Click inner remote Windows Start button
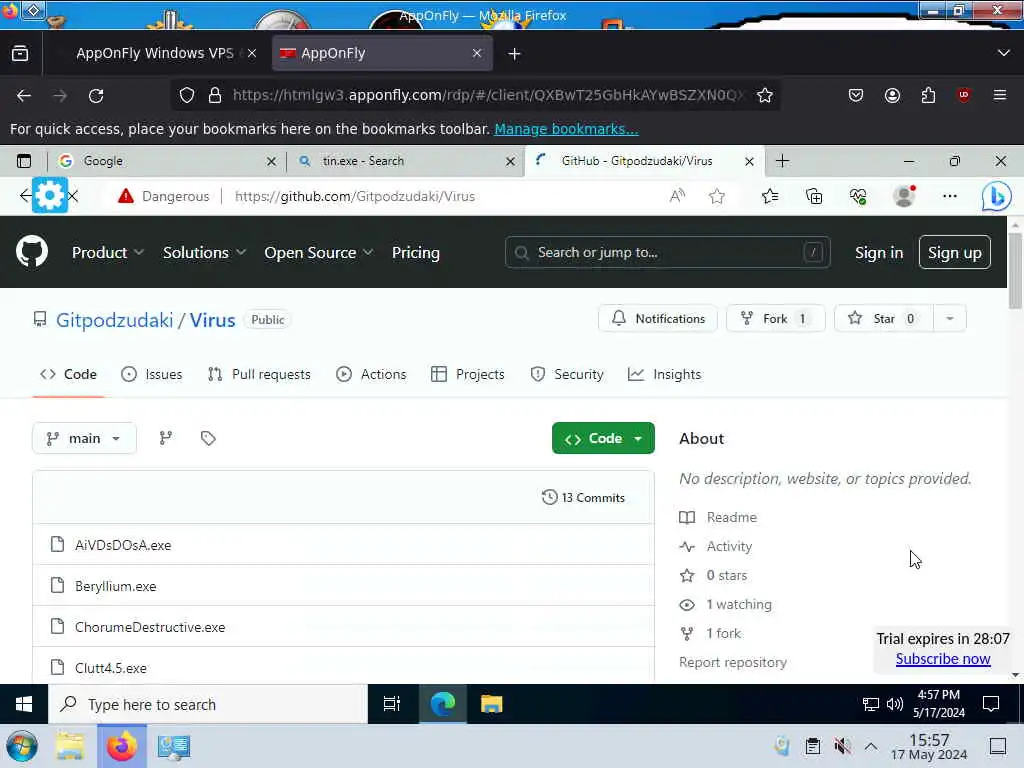1024x768 pixels. (x=24, y=704)
